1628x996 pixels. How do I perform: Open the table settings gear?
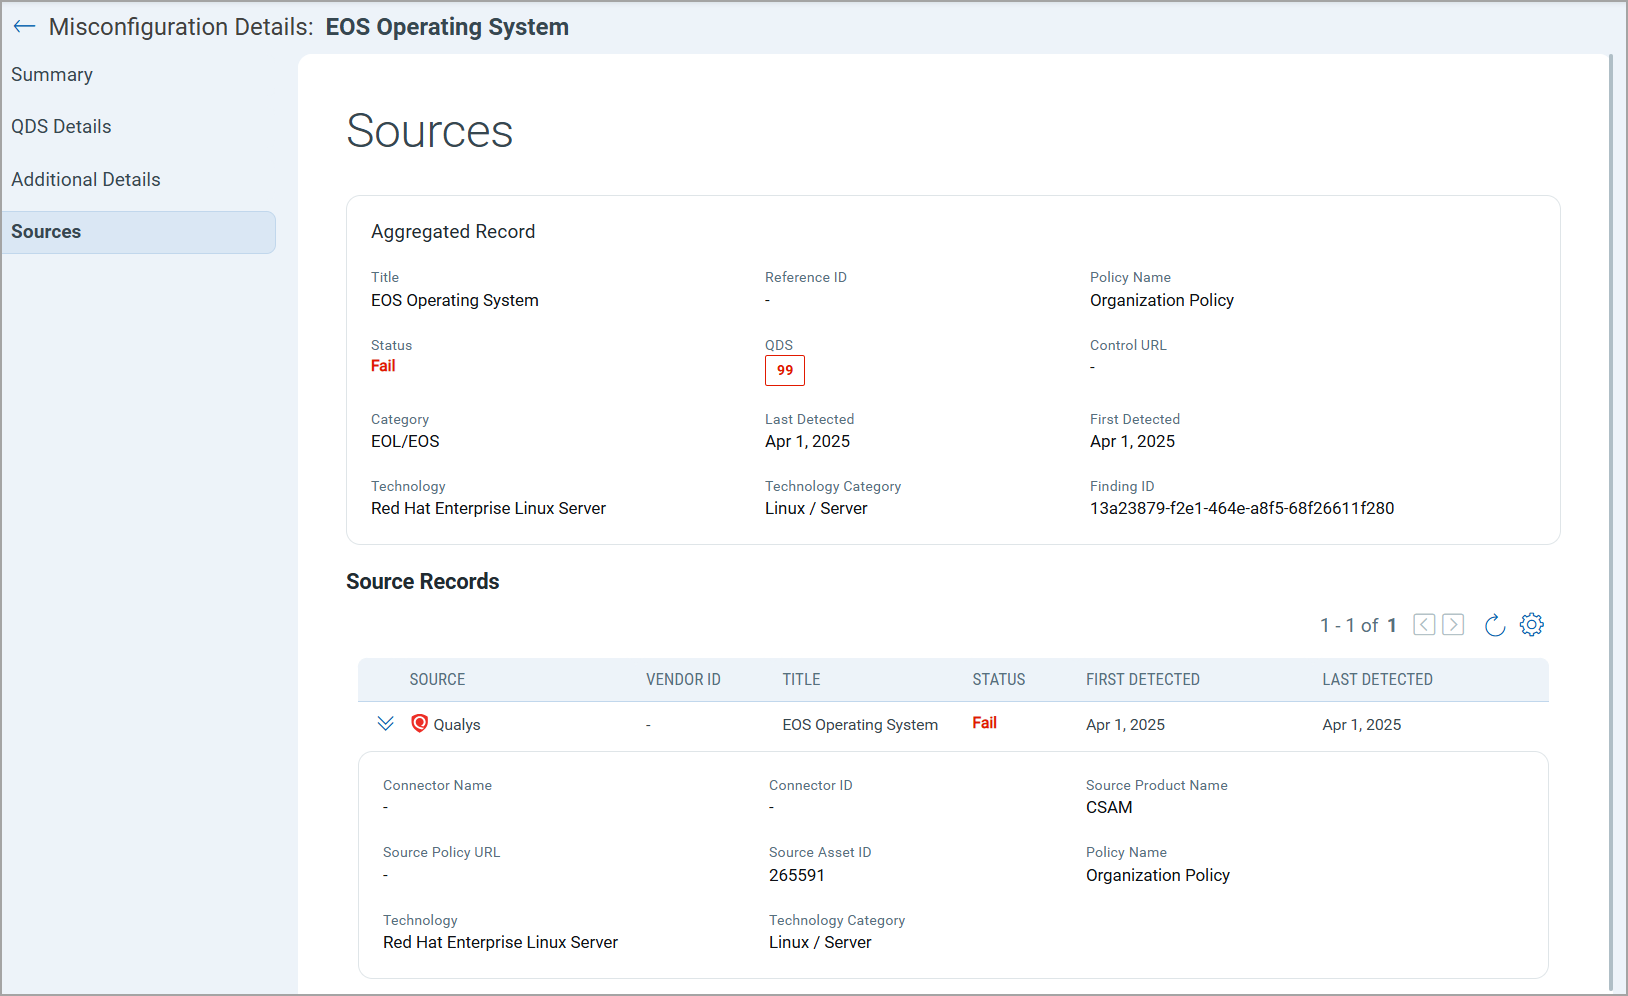[x=1532, y=625]
